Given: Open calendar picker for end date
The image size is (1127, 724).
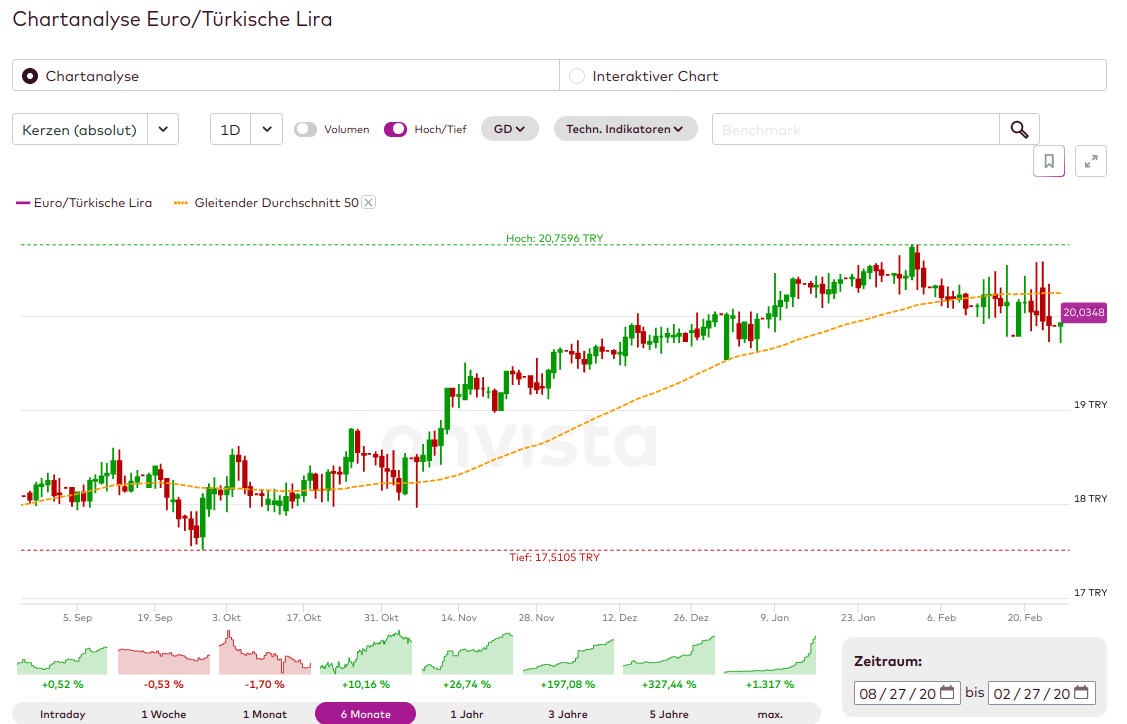Looking at the screenshot, I should [1082, 693].
